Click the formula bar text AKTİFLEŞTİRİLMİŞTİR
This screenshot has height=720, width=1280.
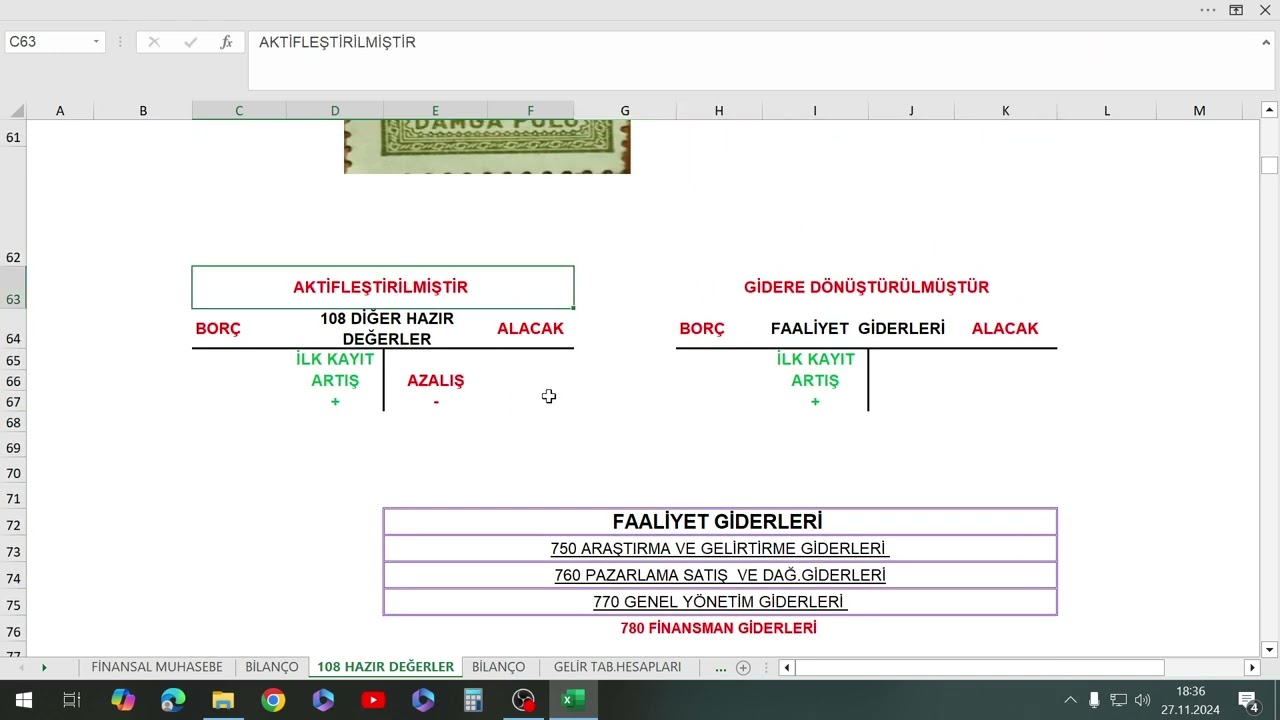tap(337, 42)
